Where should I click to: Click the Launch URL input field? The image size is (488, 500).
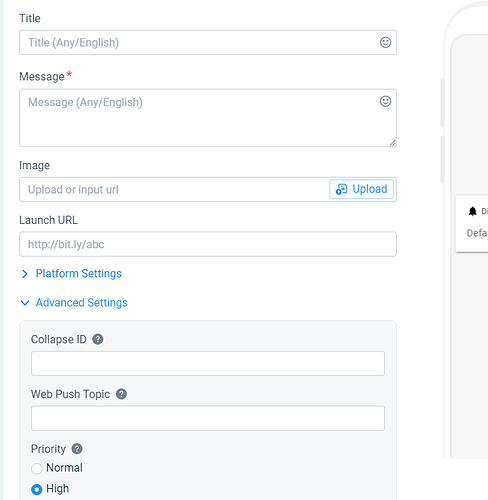[x=208, y=244]
